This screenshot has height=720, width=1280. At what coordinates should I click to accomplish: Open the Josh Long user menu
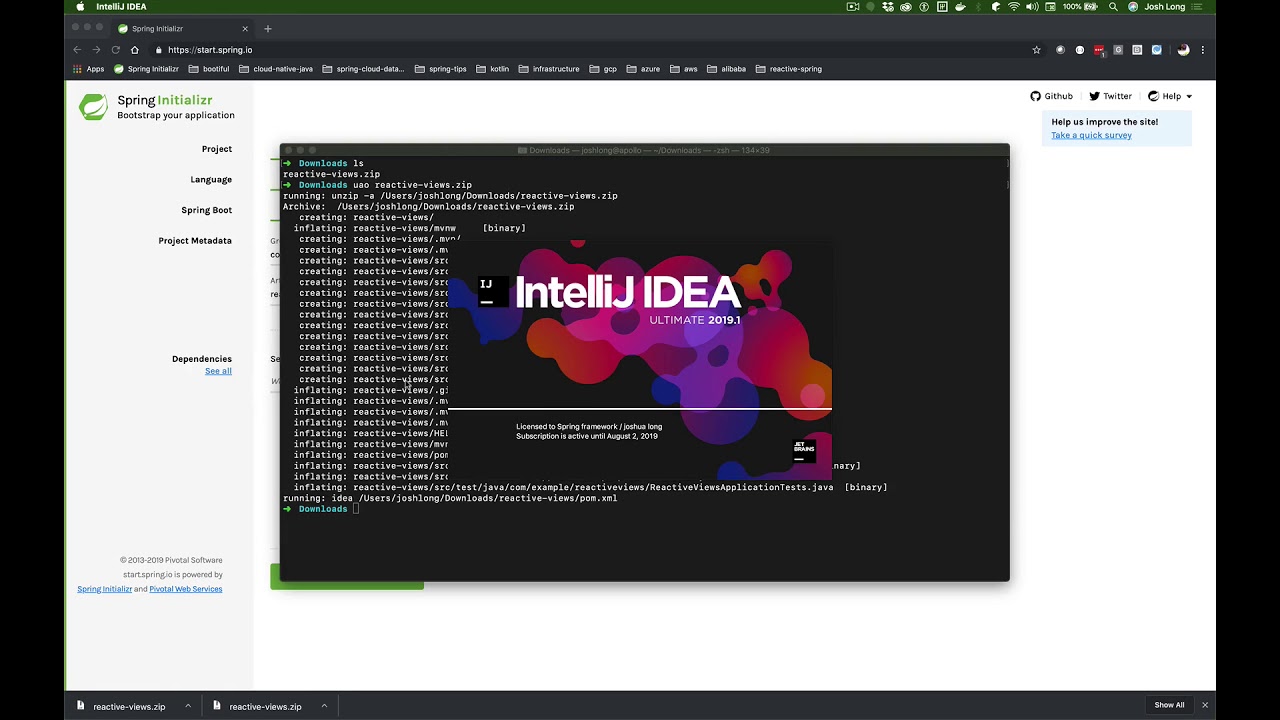coord(1164,7)
